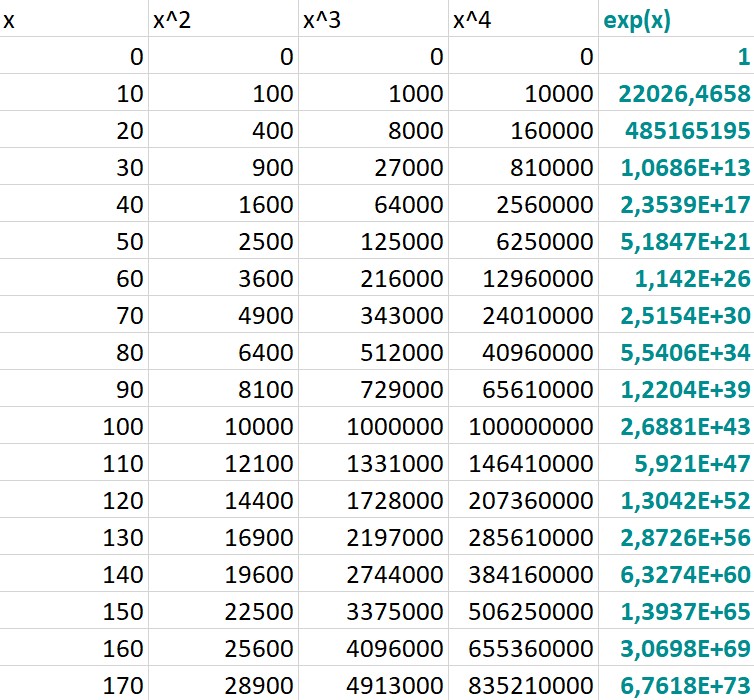The height and width of the screenshot is (700, 754).
Task: Select the cell showing 1,3937E+65
Action: pyautogui.click(x=677, y=611)
